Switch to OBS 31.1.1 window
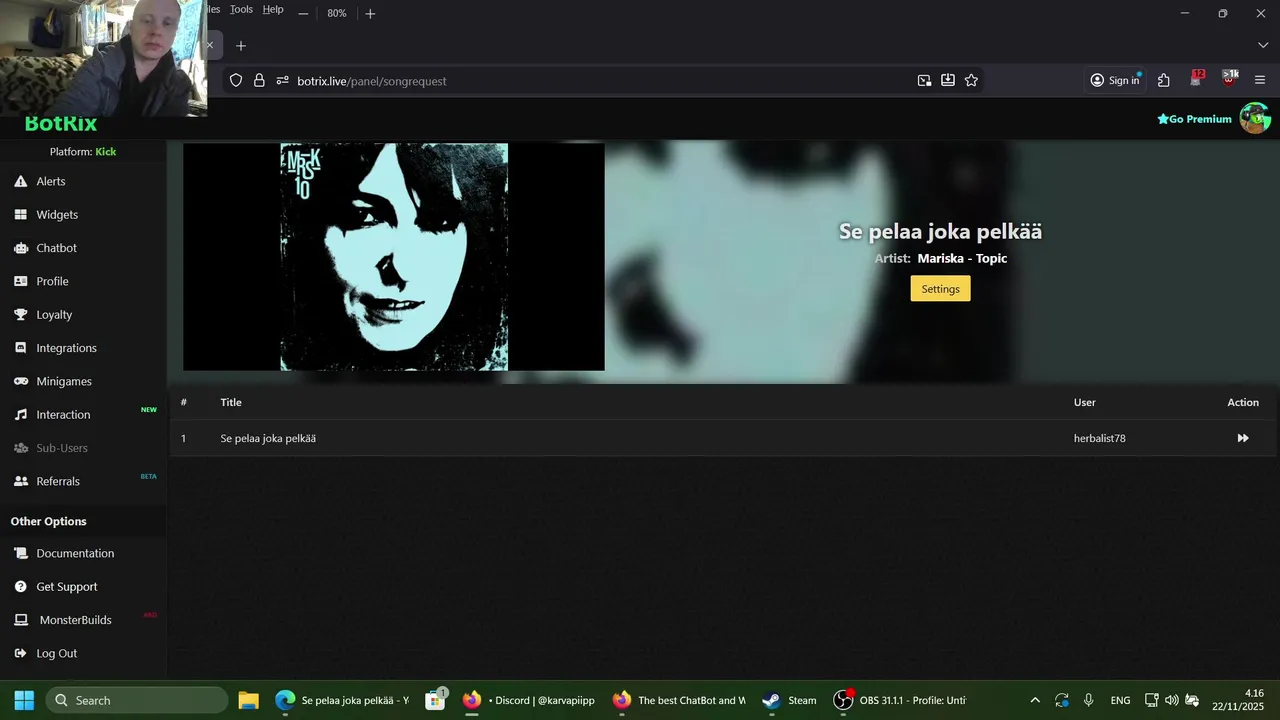Image resolution: width=1280 pixels, height=720 pixels. pos(900,700)
